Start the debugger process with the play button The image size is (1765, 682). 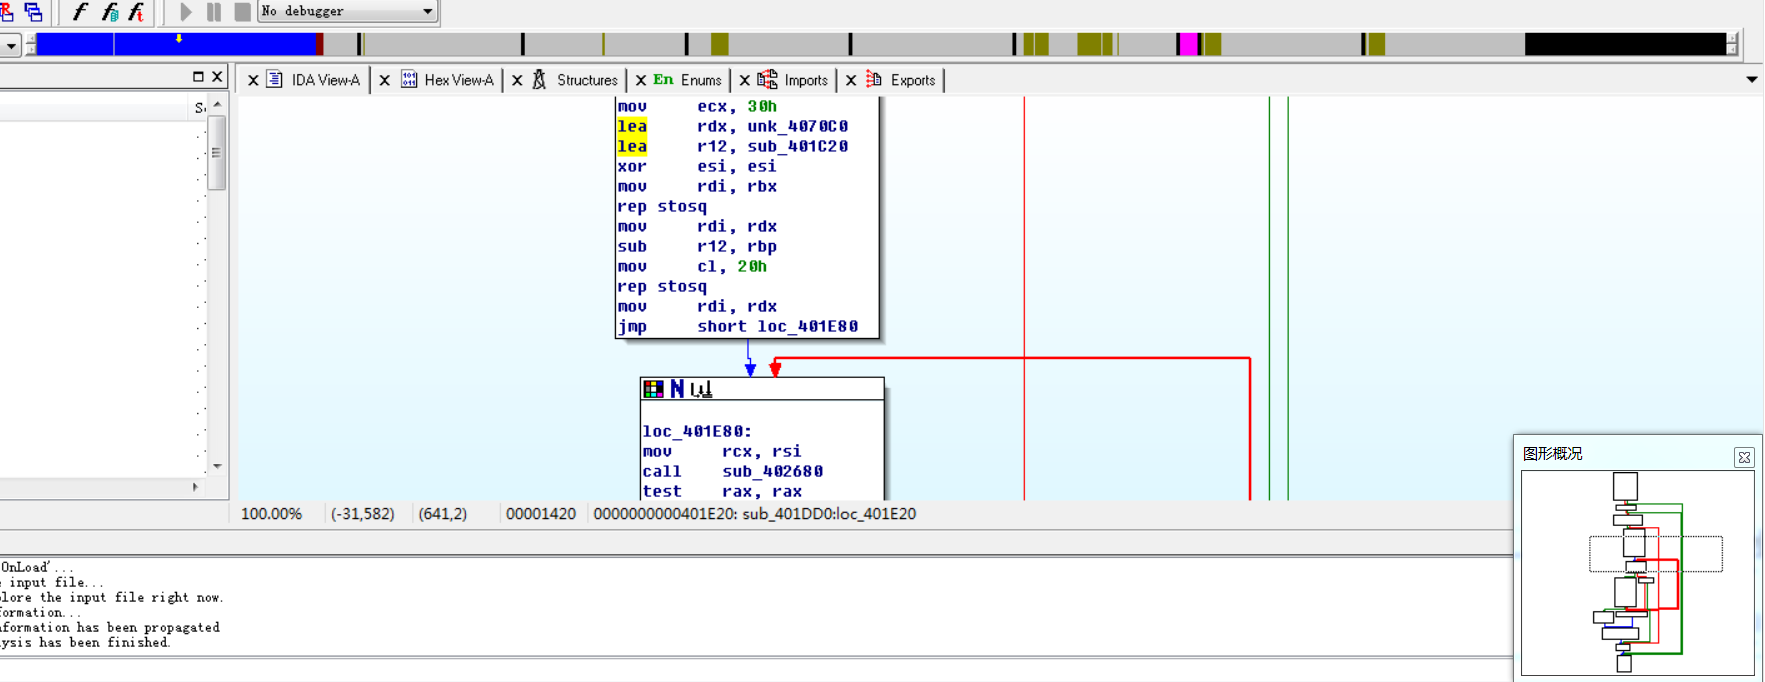tap(186, 12)
